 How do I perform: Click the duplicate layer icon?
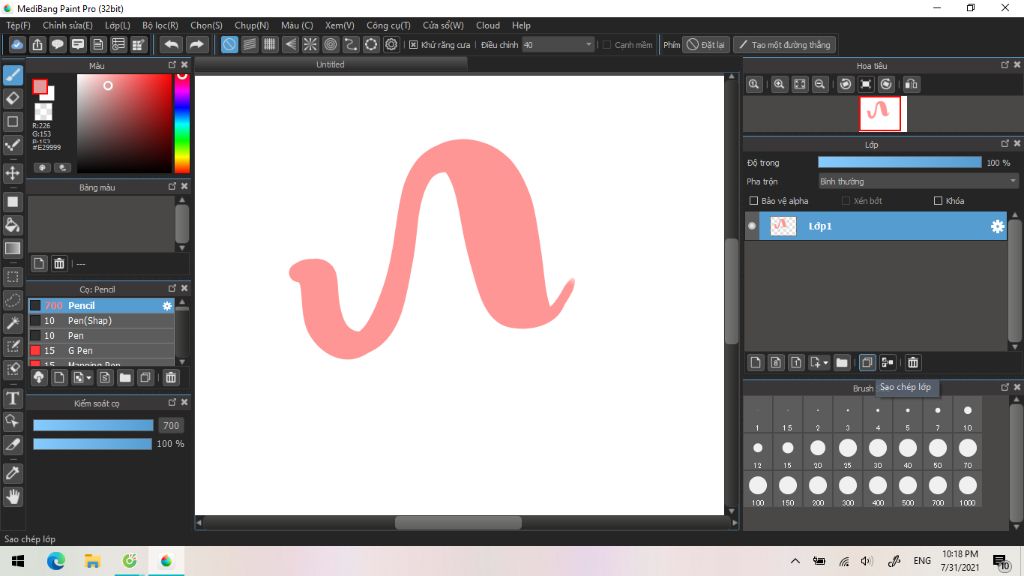(x=867, y=362)
